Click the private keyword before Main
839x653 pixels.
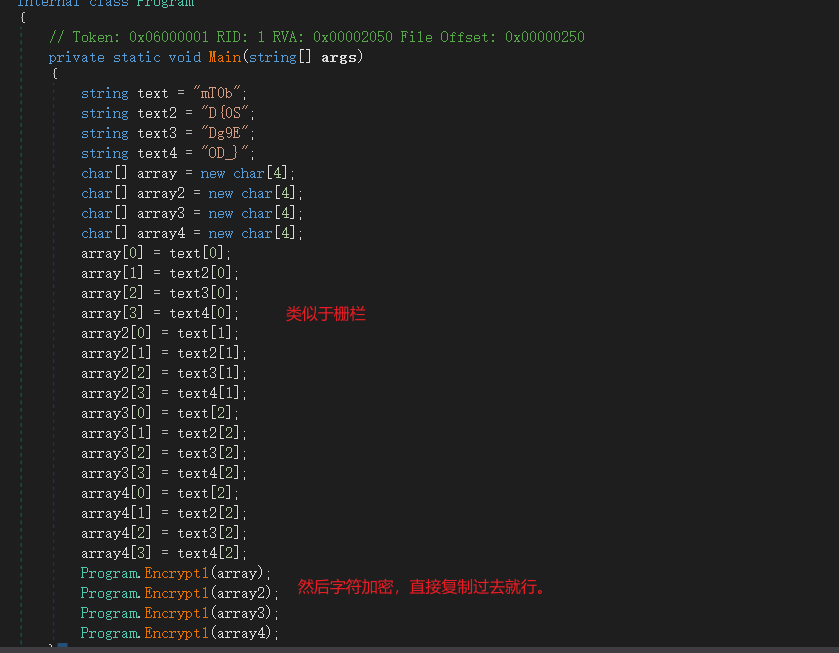pyautogui.click(x=76, y=57)
